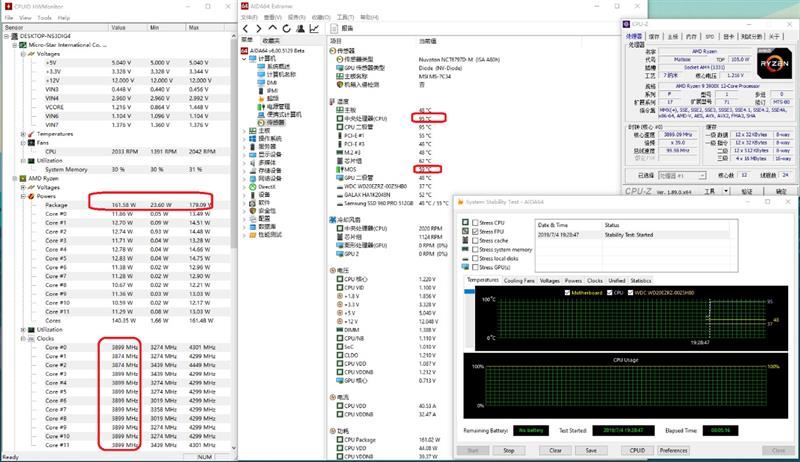Screen dimensions: 800x462
Task: Click Stress CPU chip icon in Stability Test
Action: click(x=465, y=222)
